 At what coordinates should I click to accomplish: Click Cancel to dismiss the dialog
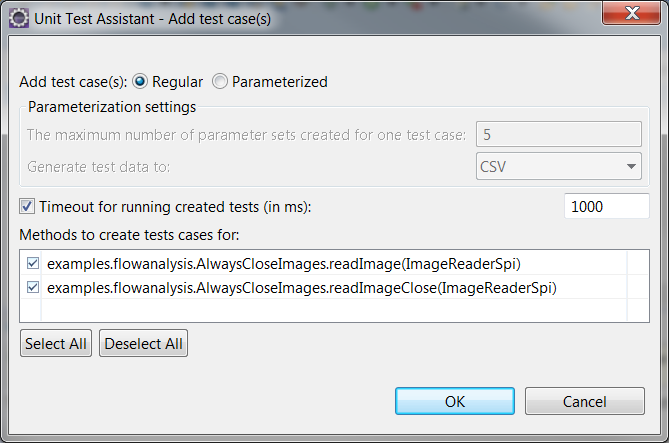585,401
